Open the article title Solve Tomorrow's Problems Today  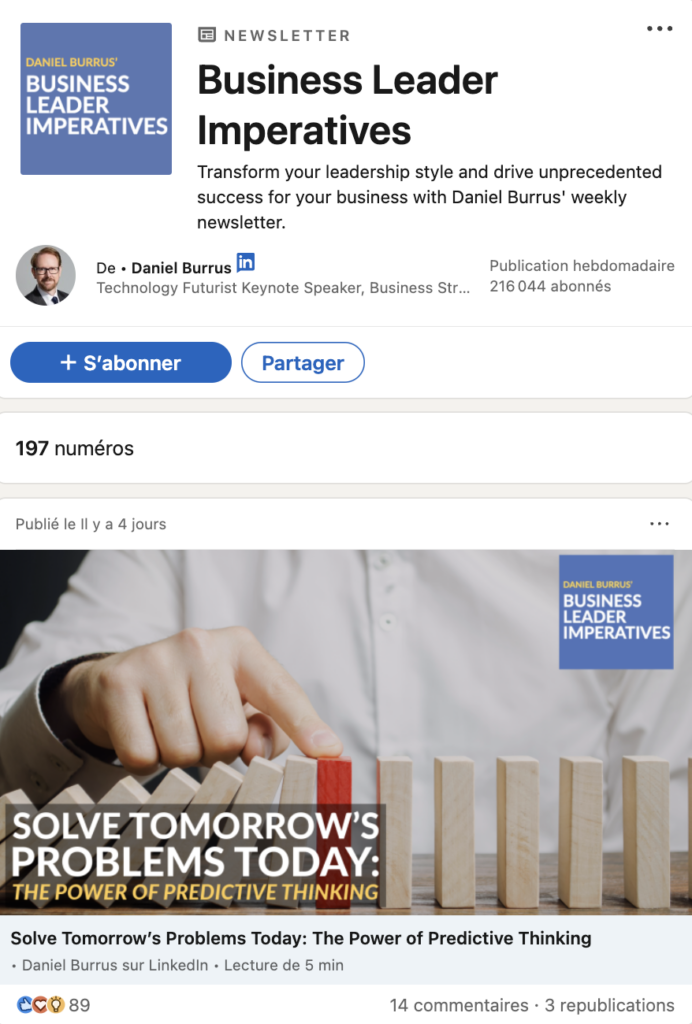pos(301,938)
